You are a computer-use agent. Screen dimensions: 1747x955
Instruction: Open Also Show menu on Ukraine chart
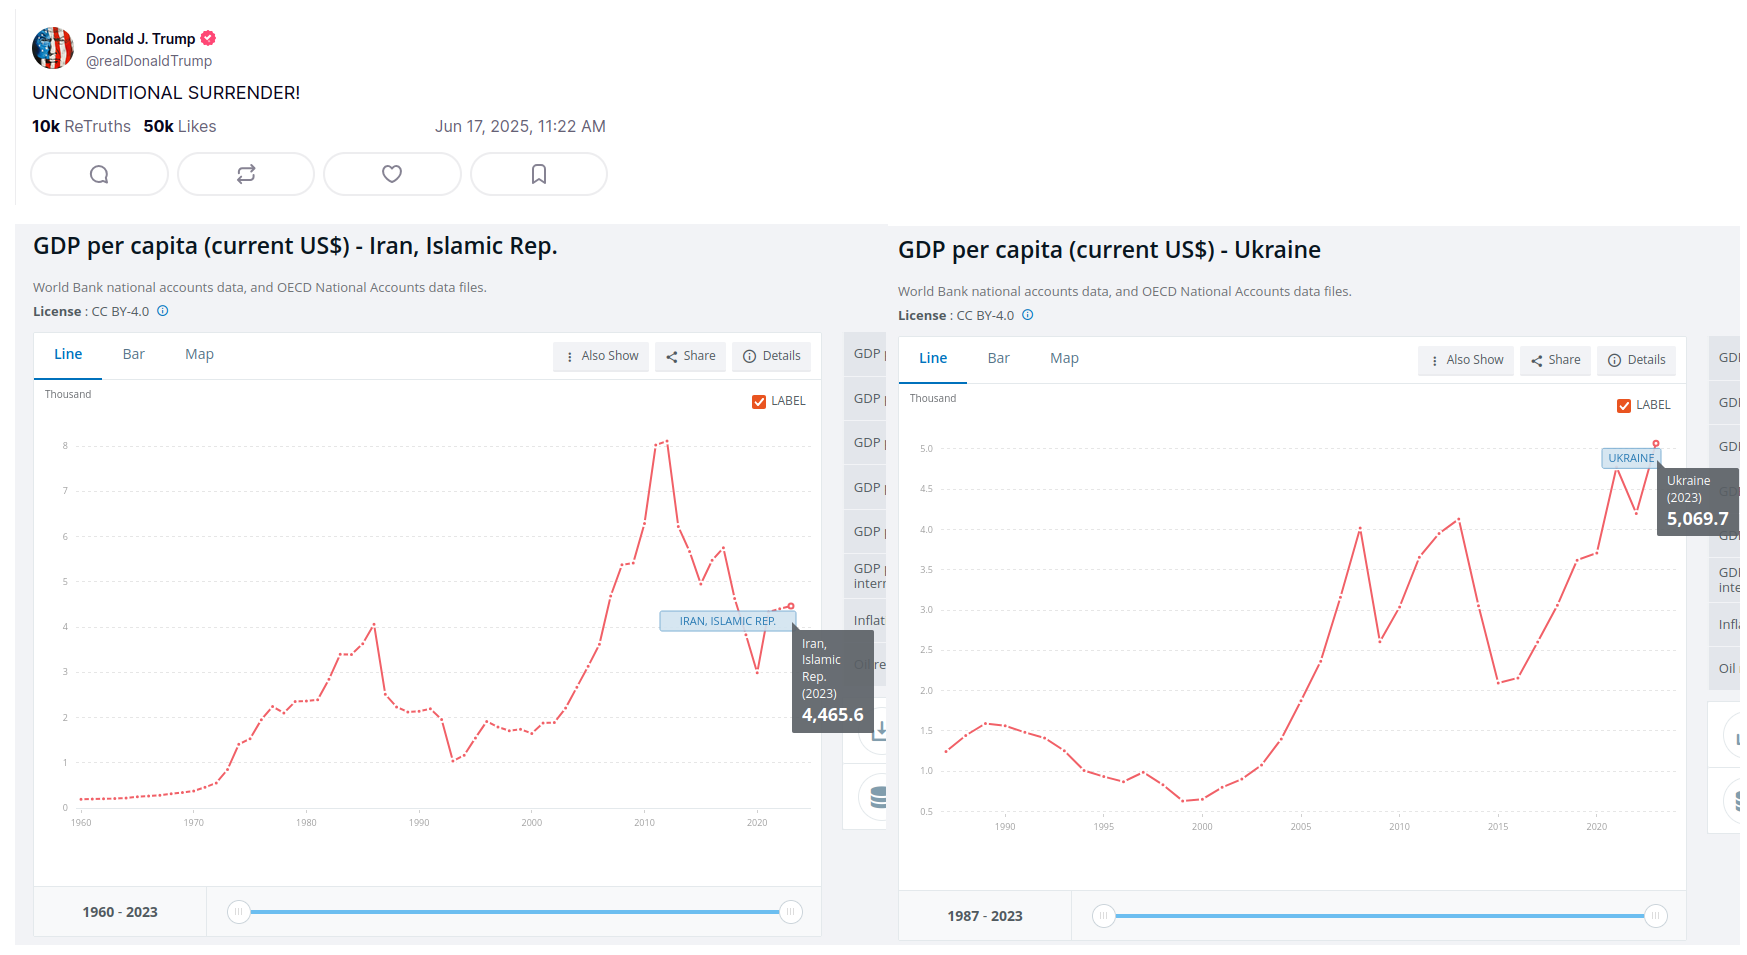point(1466,360)
